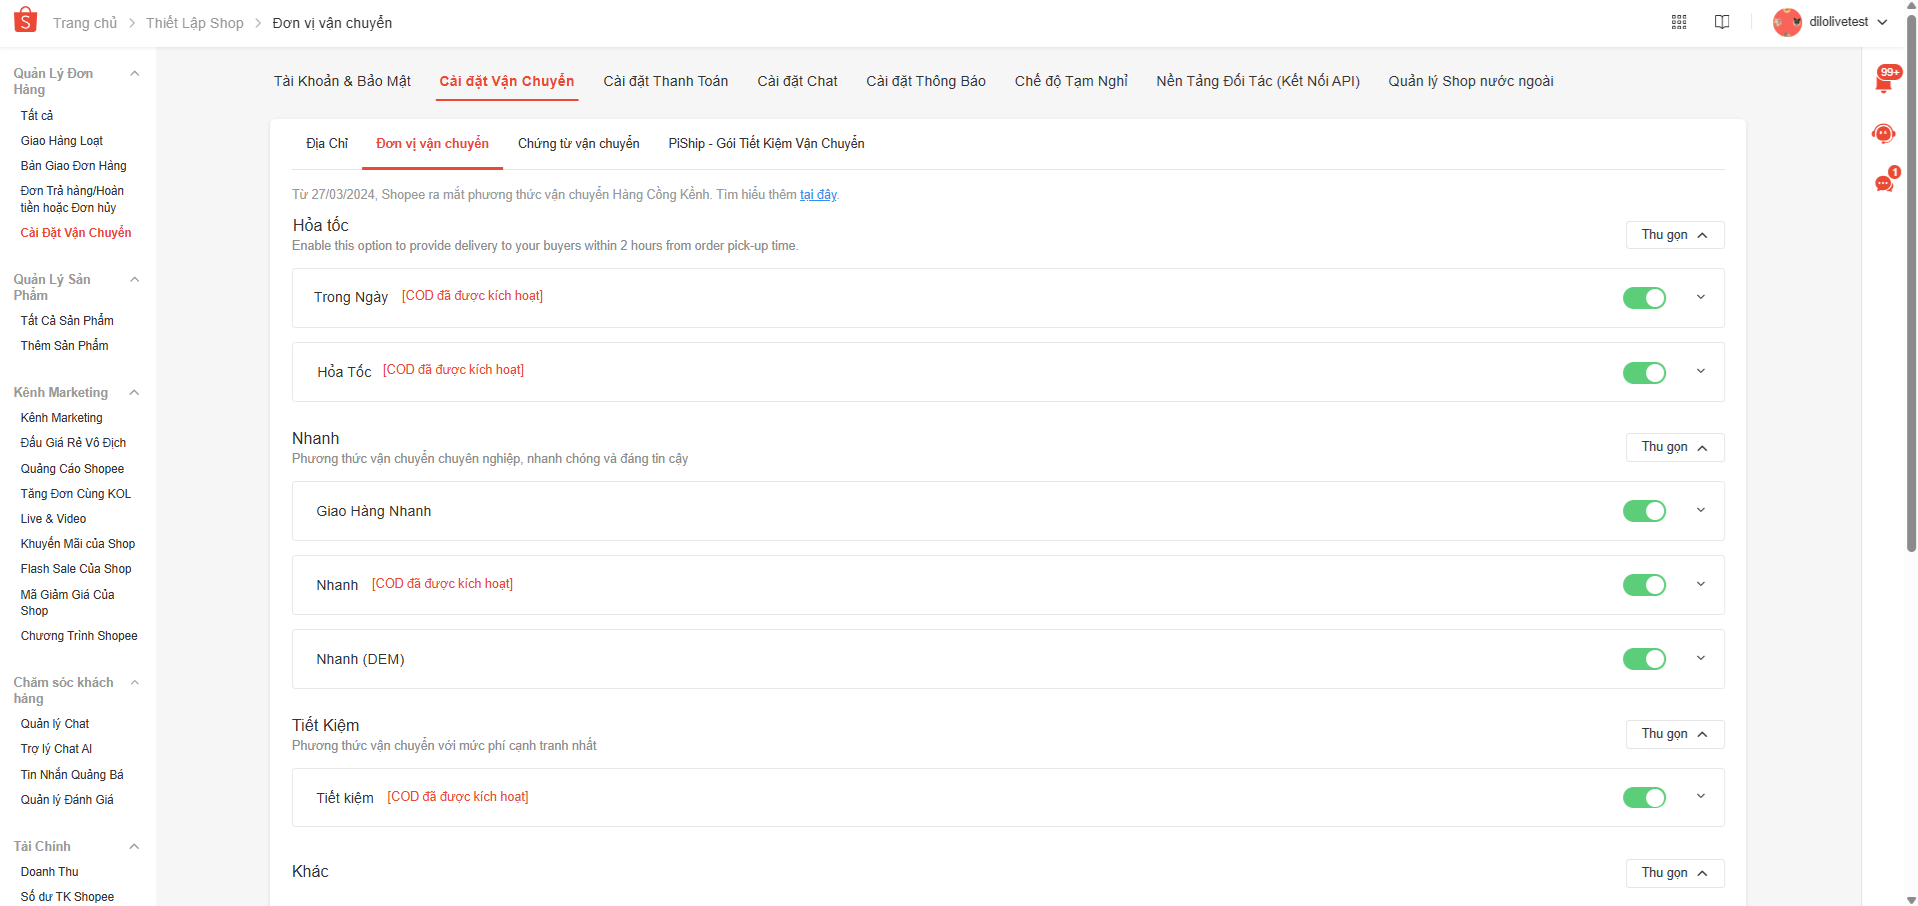
Task: Click the Shopee logo icon
Action: pyautogui.click(x=25, y=20)
